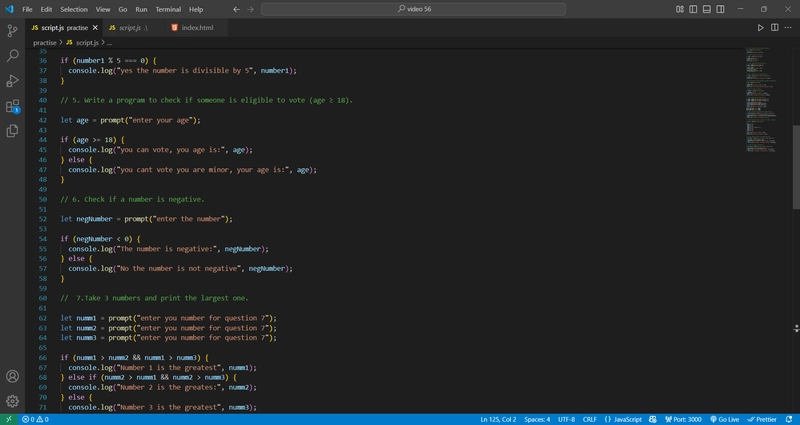Change Spaces: 4 indentation setting
The width and height of the screenshot is (800, 425).
(x=537, y=419)
